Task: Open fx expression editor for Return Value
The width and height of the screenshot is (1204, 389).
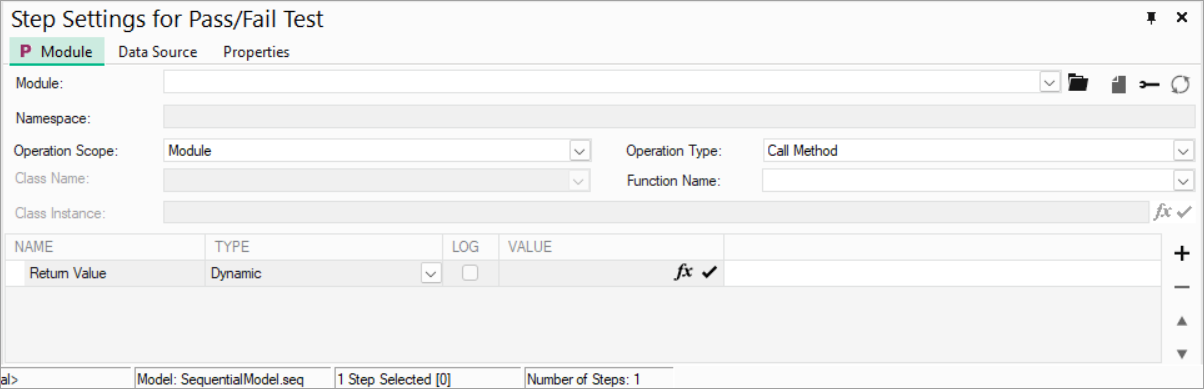Action: point(684,272)
